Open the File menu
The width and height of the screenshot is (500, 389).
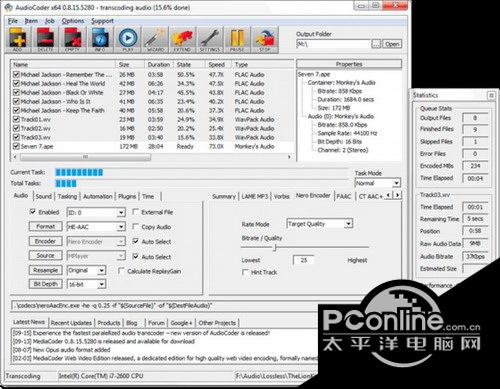click(13, 21)
